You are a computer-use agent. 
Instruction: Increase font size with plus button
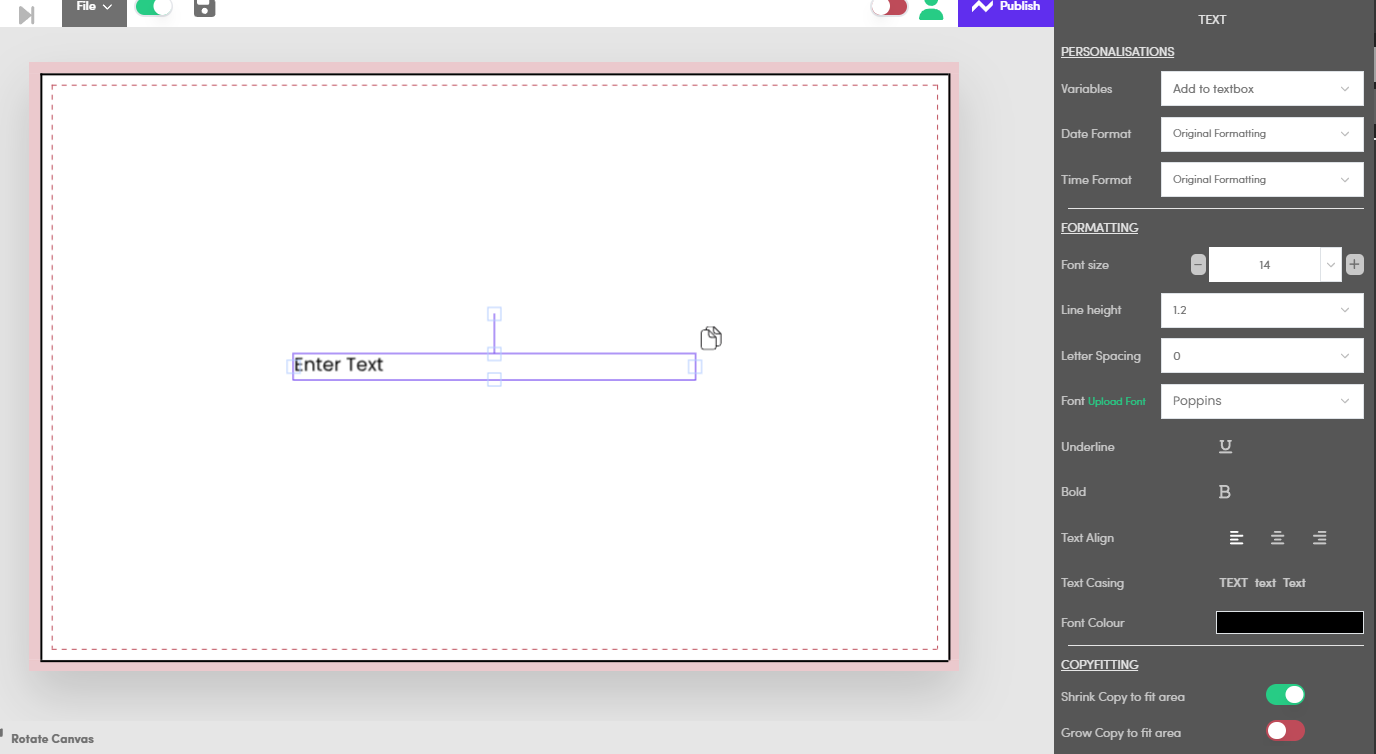tap(1354, 265)
